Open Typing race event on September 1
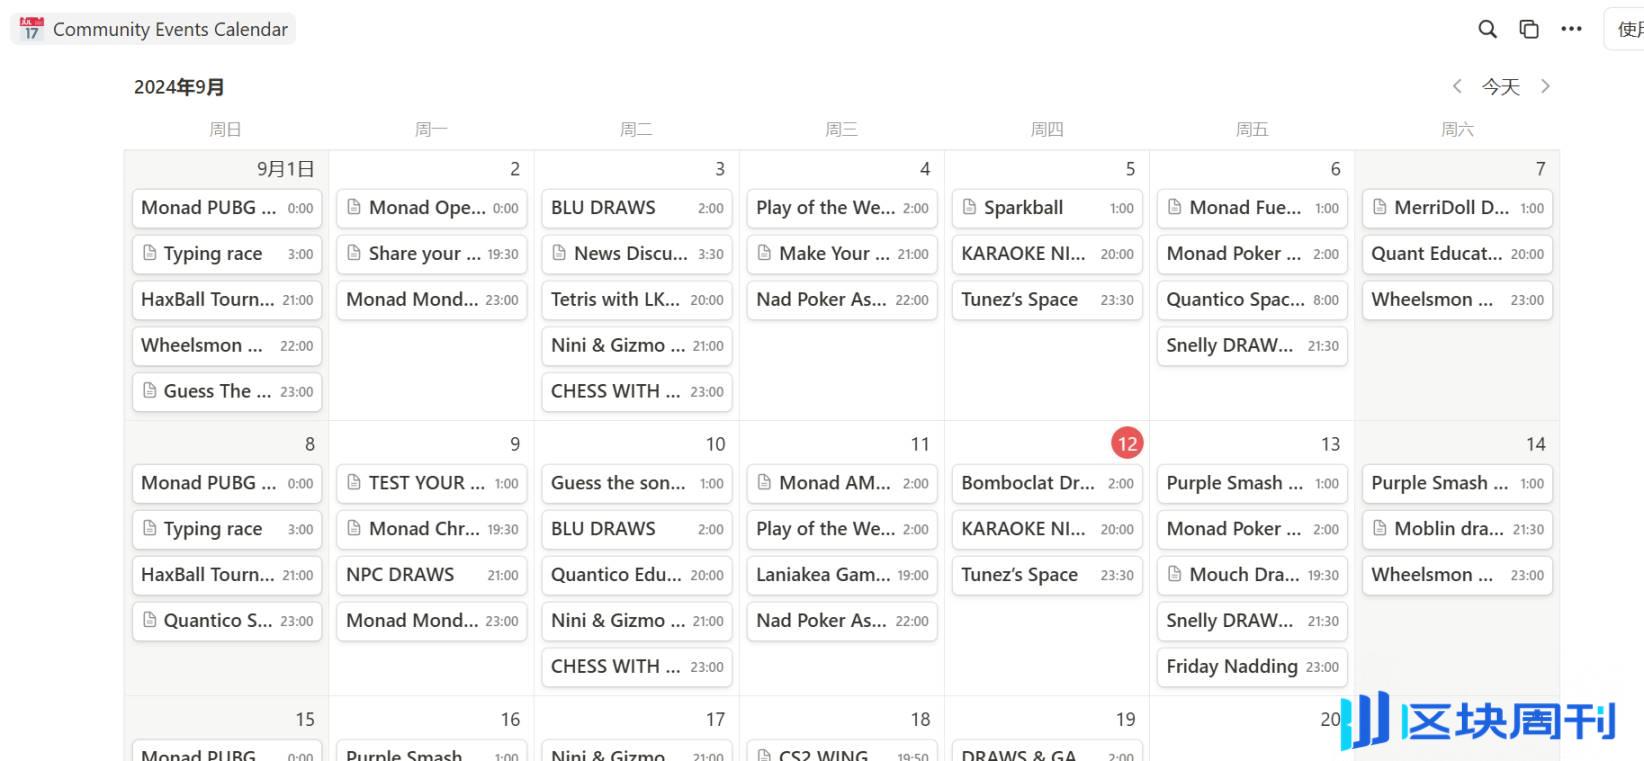Viewport: 1644px width, 761px height. click(227, 254)
